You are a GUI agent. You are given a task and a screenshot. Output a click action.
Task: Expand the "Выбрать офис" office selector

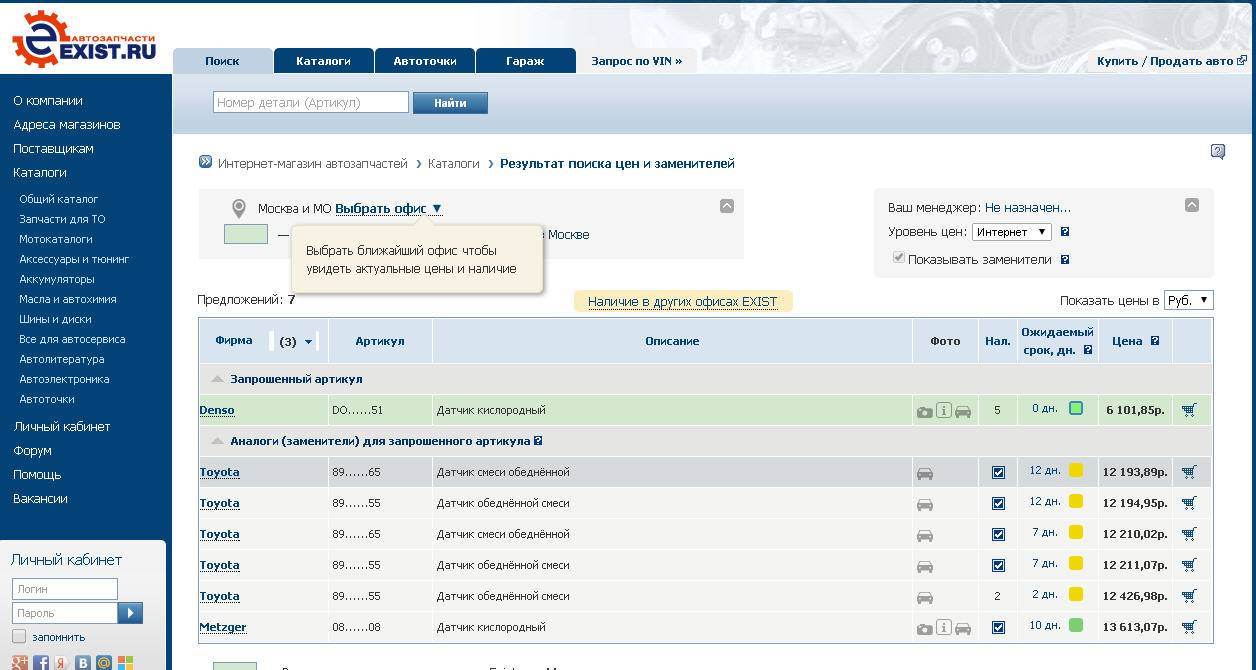[388, 209]
